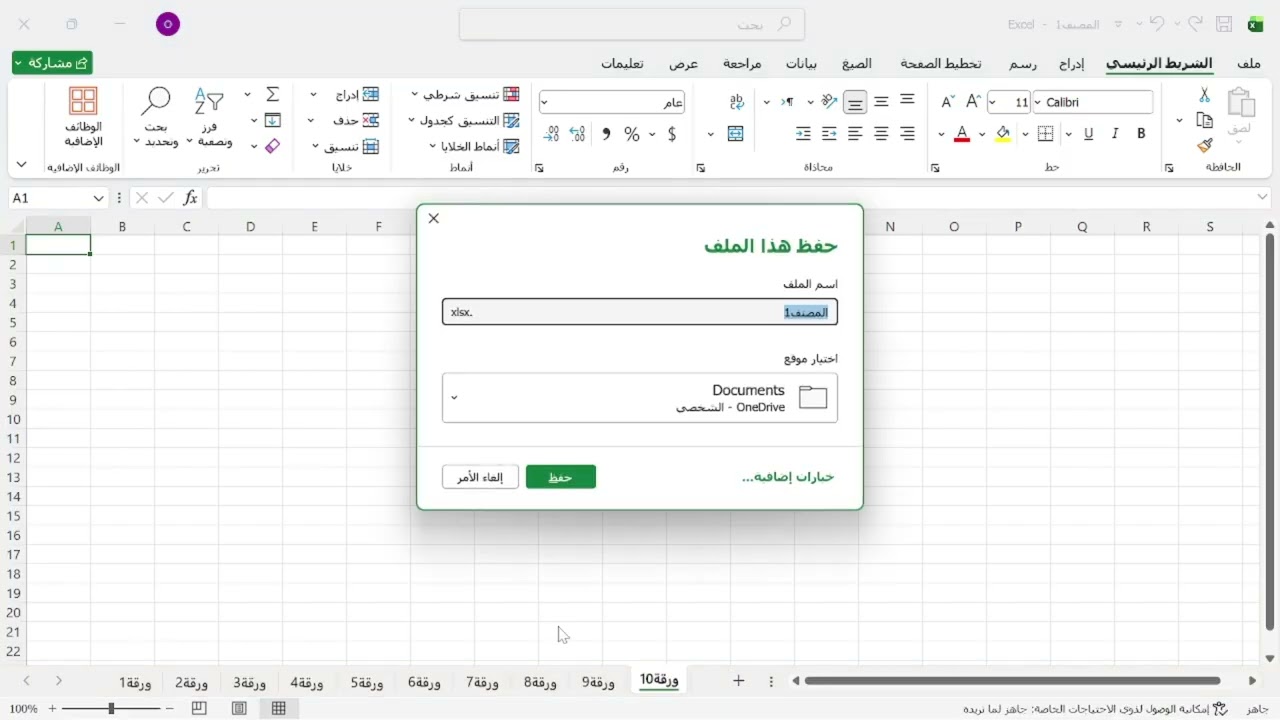Open بحث وتحديد find and select
Image resolution: width=1280 pixels, height=720 pixels.
[155, 118]
